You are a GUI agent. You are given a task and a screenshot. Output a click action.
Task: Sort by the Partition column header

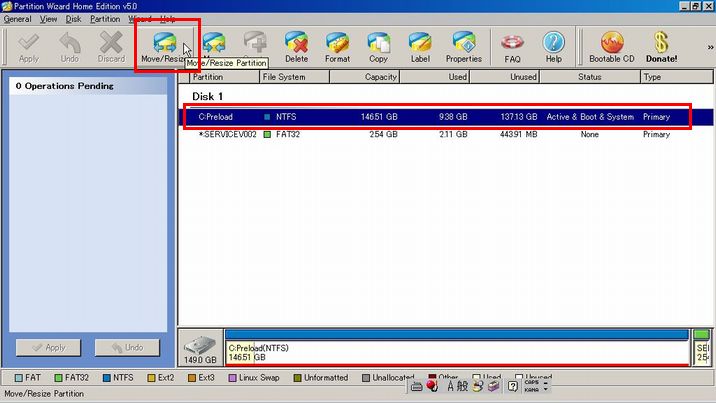tap(224, 77)
